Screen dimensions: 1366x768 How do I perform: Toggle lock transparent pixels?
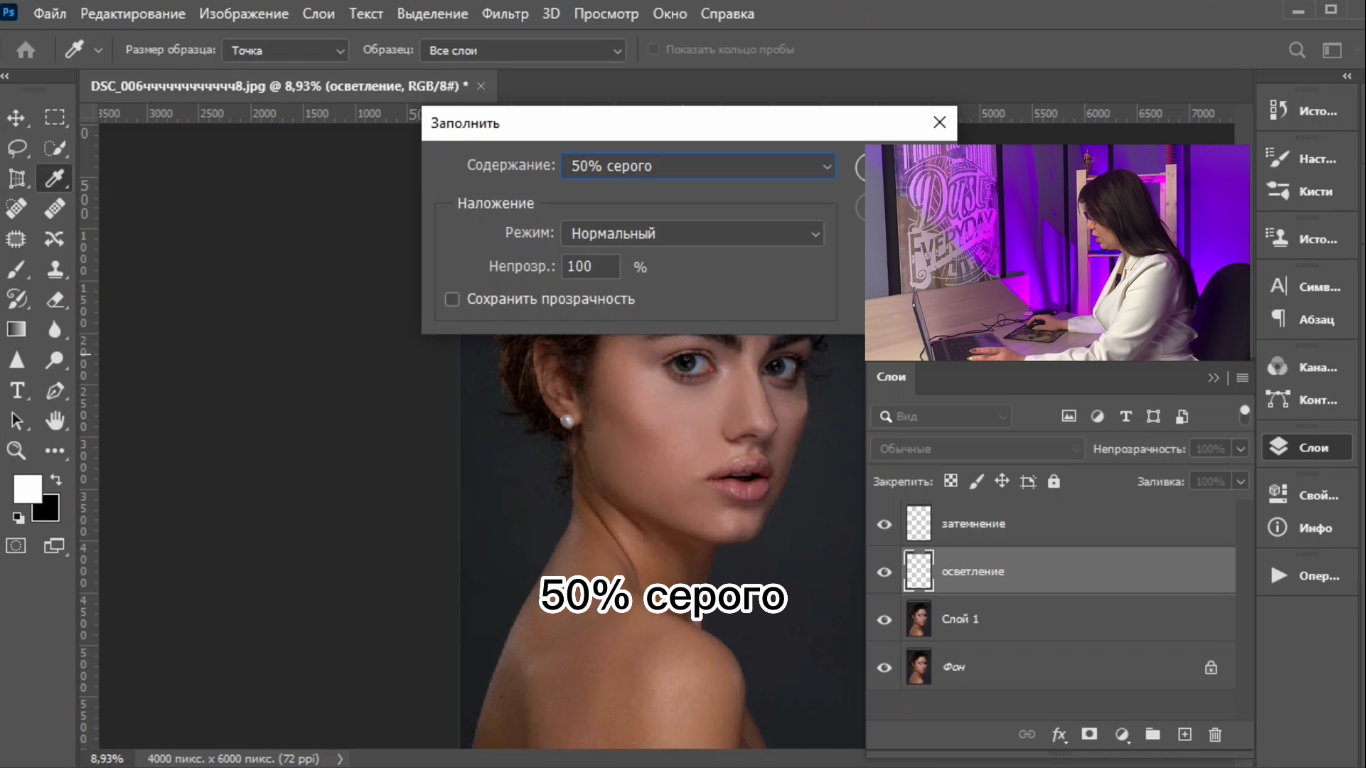point(951,481)
